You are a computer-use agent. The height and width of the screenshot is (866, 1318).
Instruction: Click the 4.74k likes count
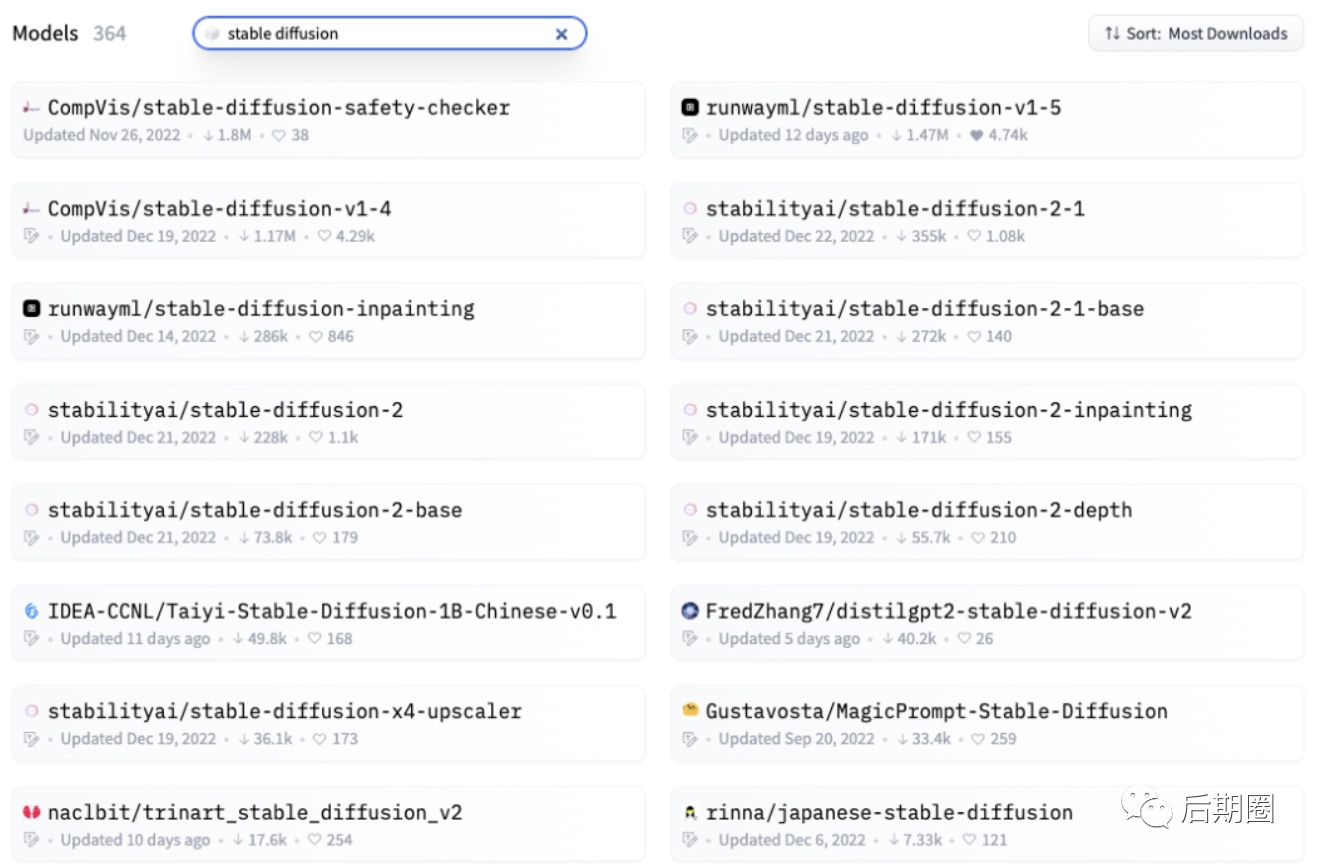pyautogui.click(x=1008, y=135)
